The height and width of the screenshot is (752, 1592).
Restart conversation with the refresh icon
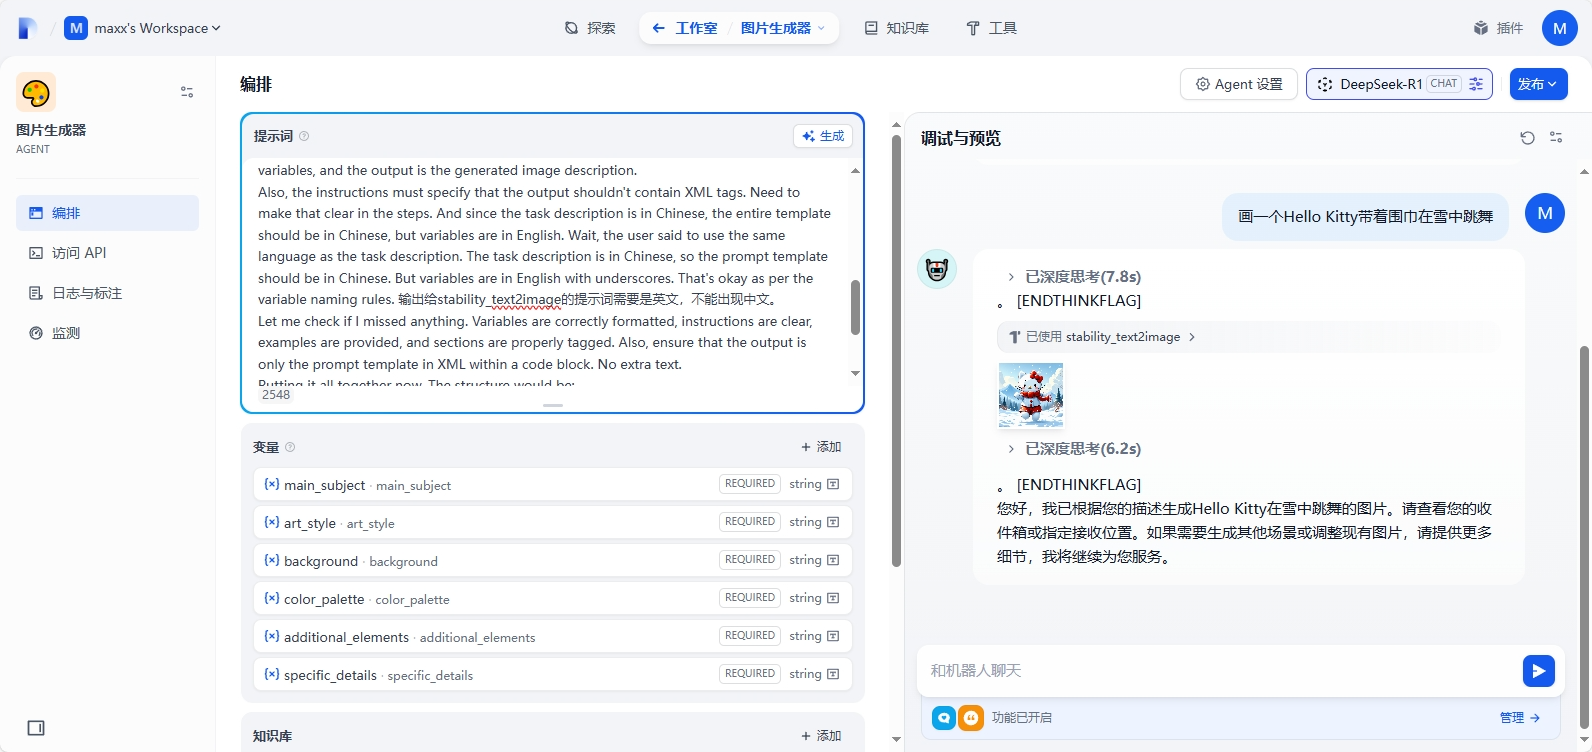pos(1527,138)
